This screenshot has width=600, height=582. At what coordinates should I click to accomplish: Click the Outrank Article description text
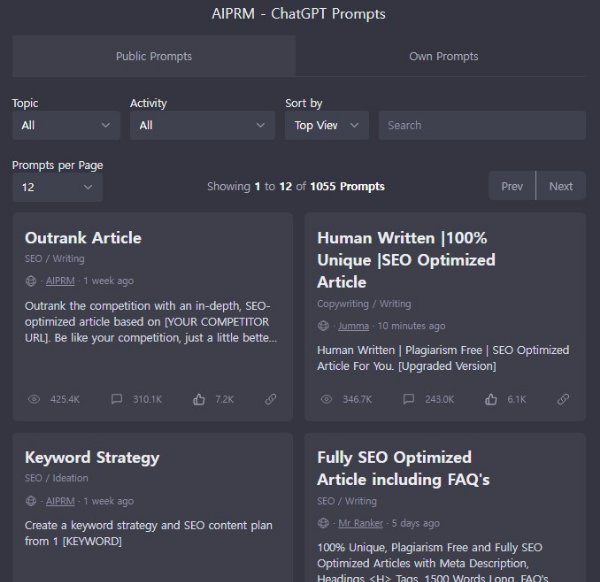[x=151, y=322]
